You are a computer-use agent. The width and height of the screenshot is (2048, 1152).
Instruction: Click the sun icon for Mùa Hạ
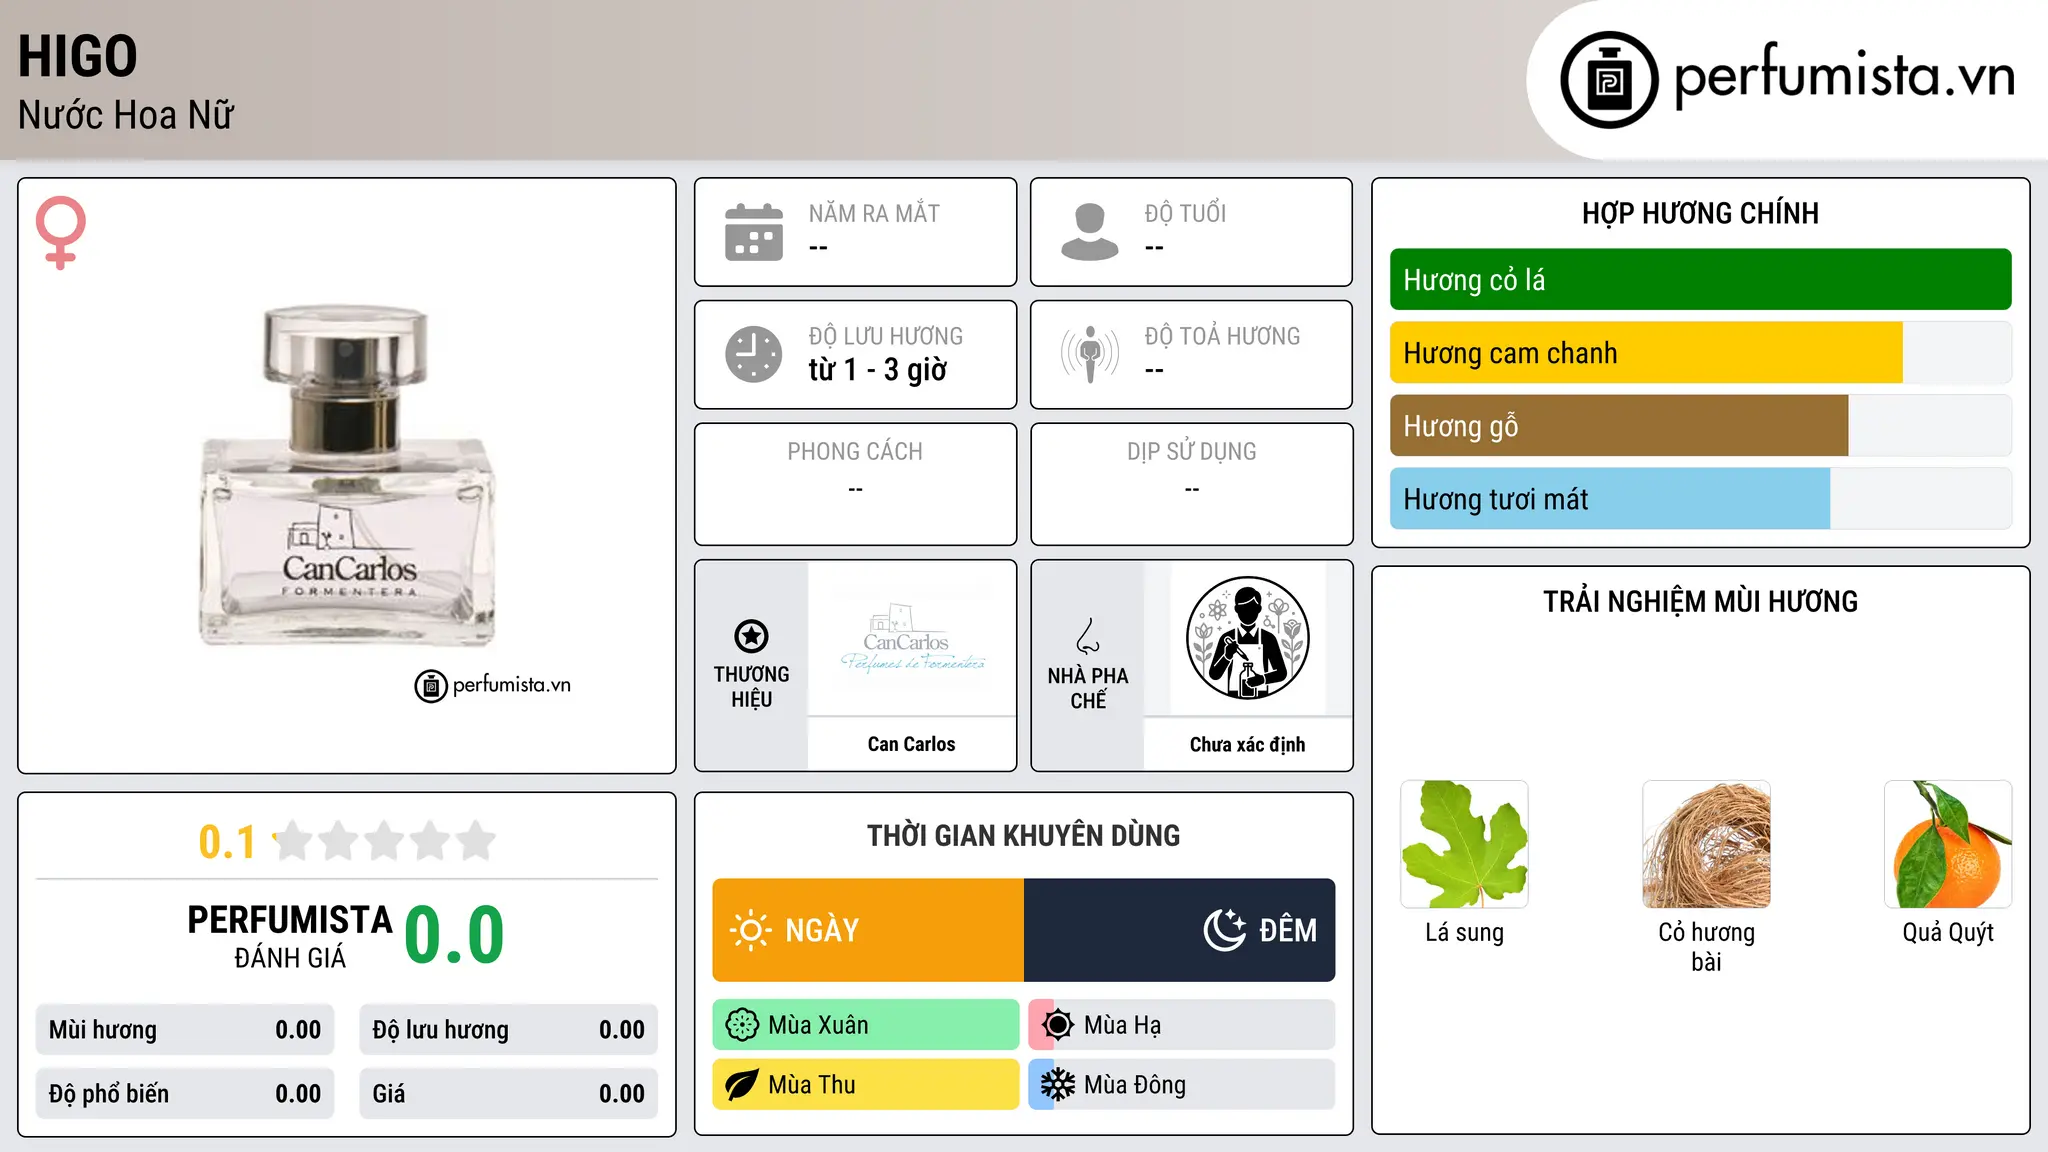[1058, 1025]
